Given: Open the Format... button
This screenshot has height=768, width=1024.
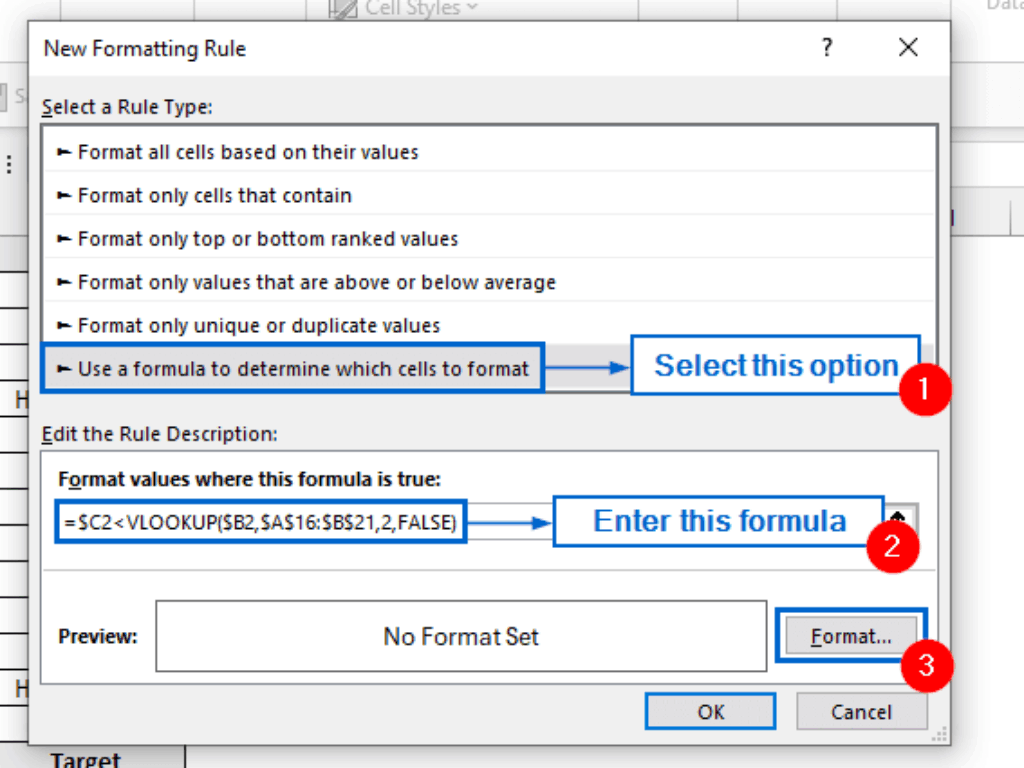Looking at the screenshot, I should [x=851, y=636].
